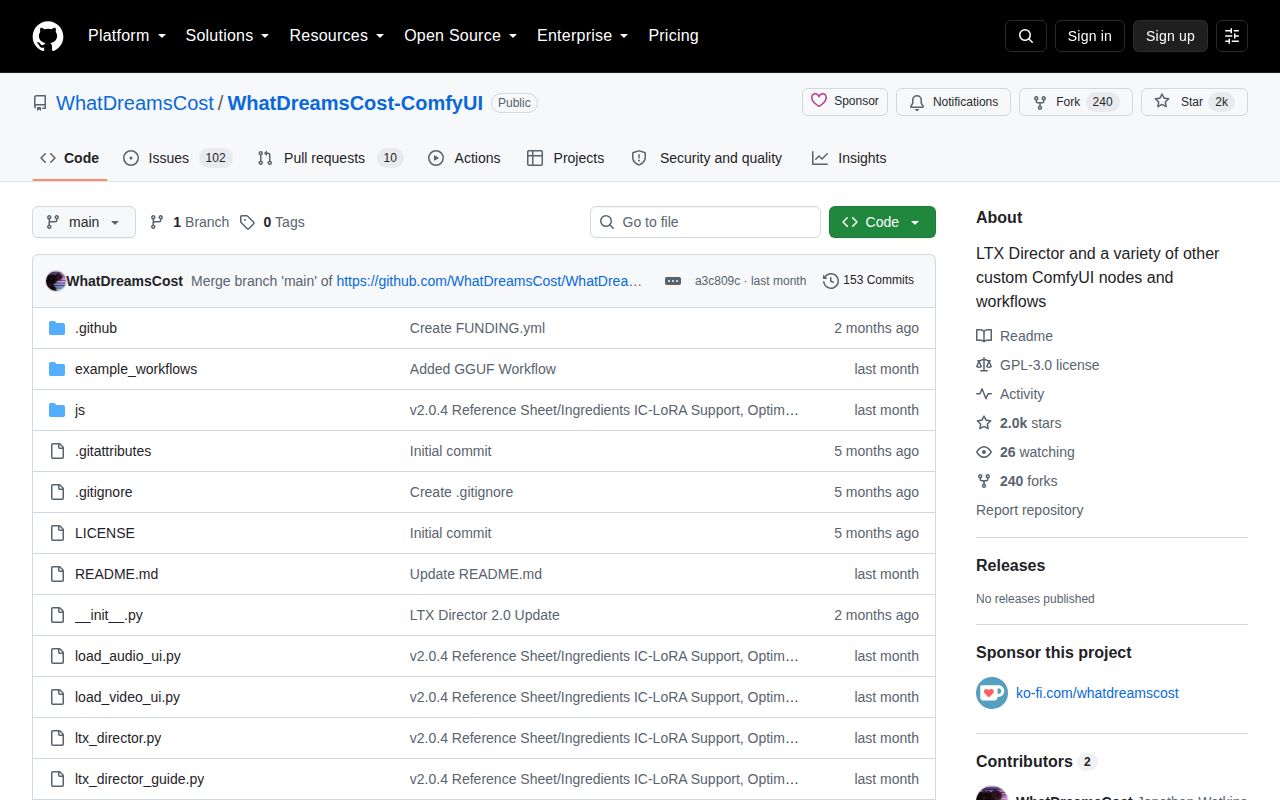This screenshot has width=1280, height=800.
Task: Open the .gitattributes file
Action: [x=113, y=451]
